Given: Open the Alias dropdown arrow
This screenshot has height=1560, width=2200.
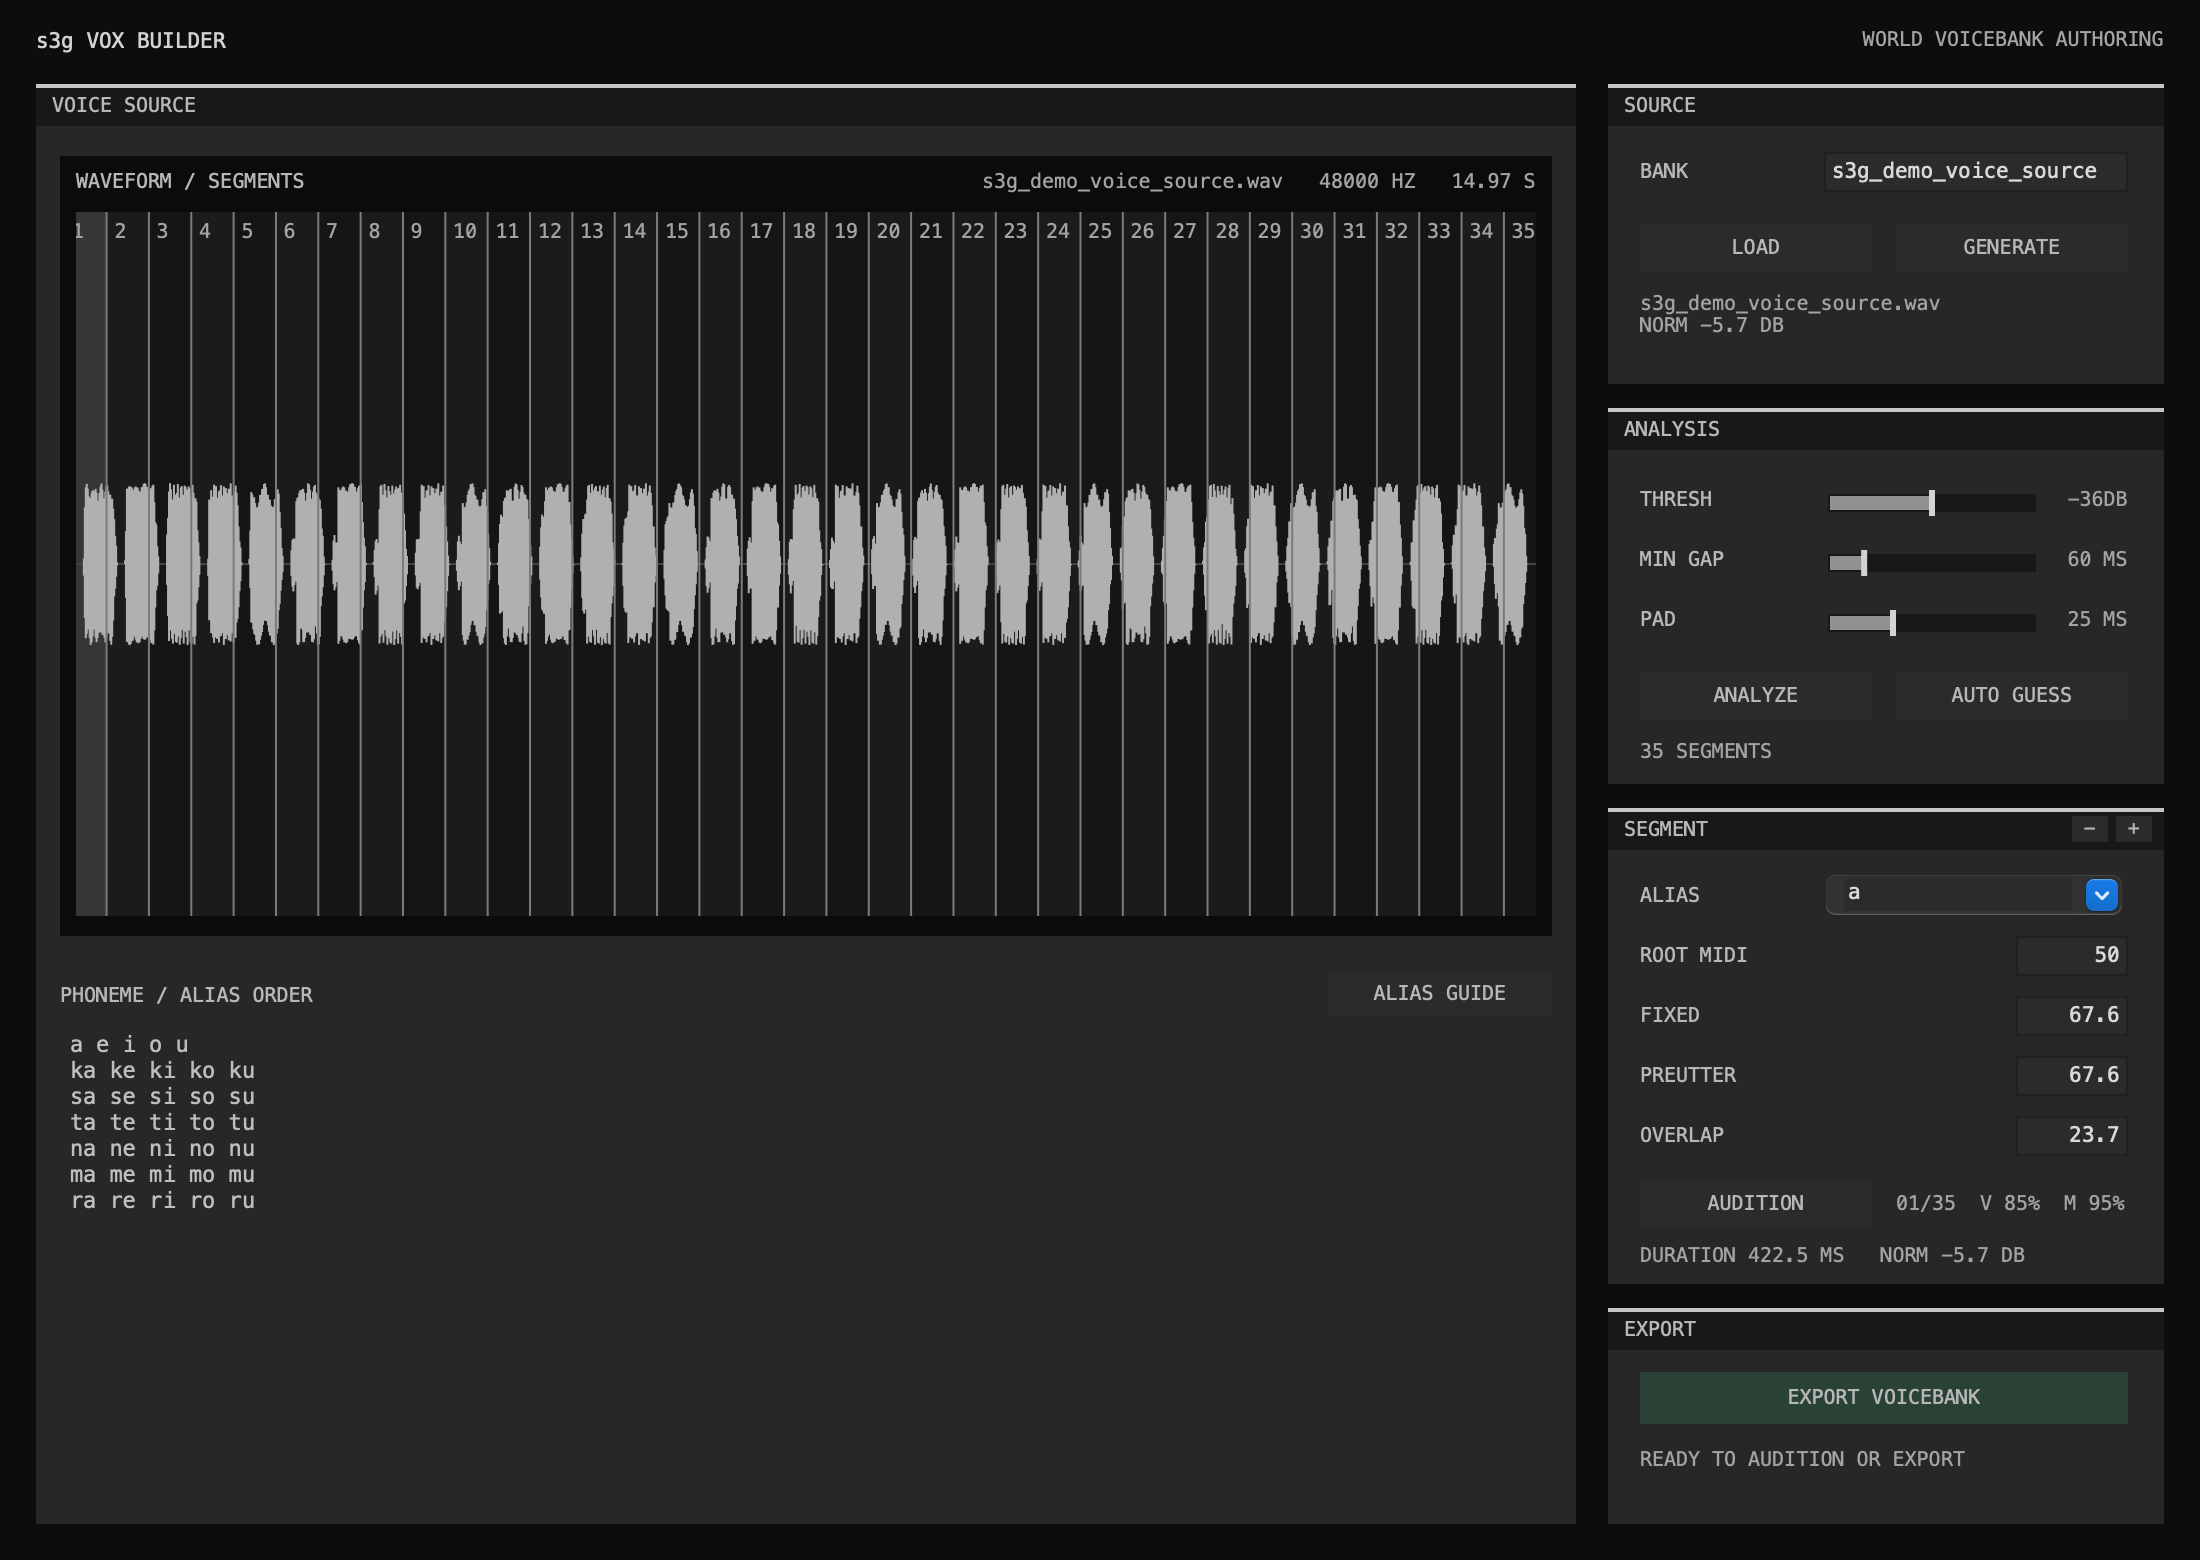Looking at the screenshot, I should pos(2101,895).
